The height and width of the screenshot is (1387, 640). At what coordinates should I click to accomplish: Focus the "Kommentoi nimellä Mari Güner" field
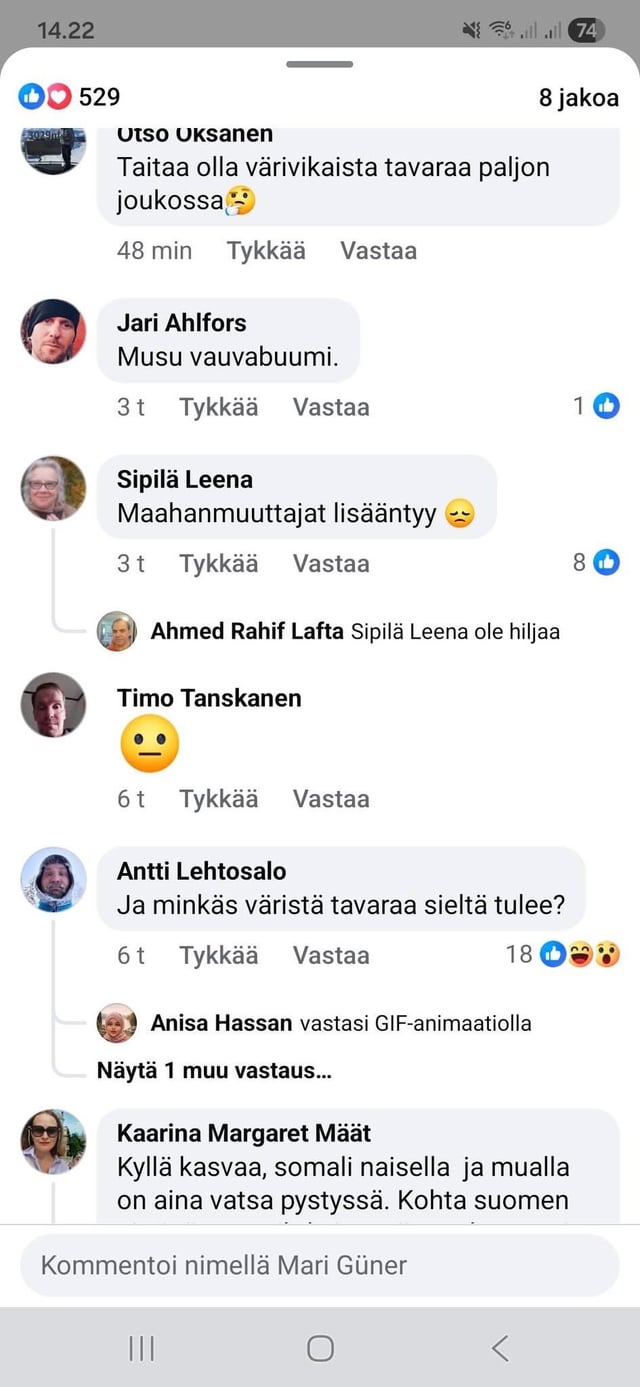tap(320, 1265)
